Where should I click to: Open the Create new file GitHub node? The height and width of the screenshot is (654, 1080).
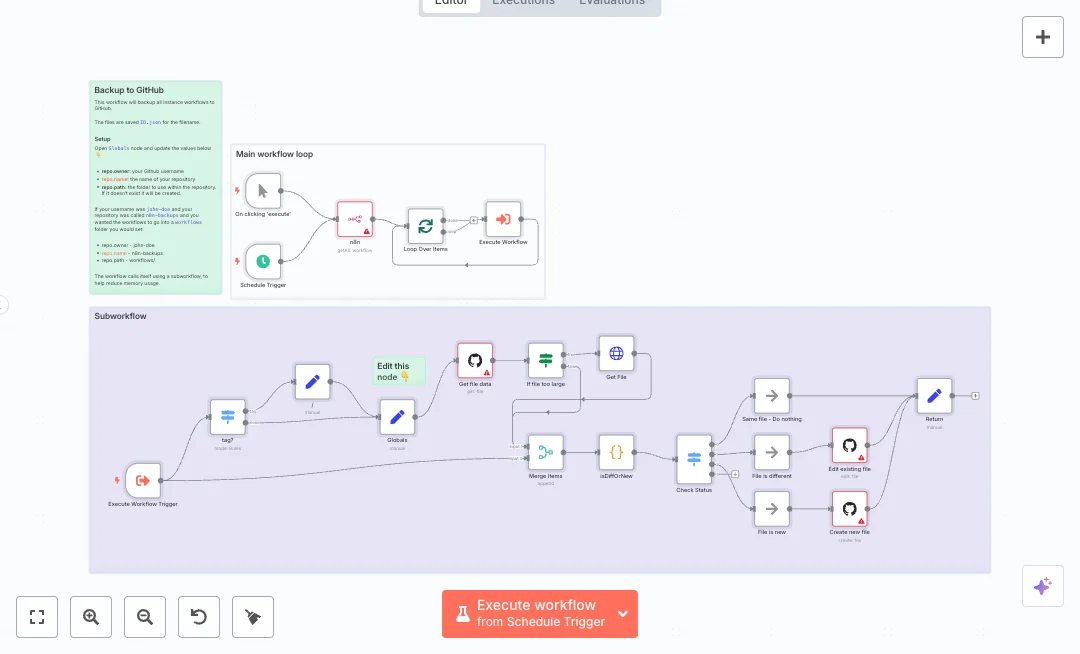849,509
